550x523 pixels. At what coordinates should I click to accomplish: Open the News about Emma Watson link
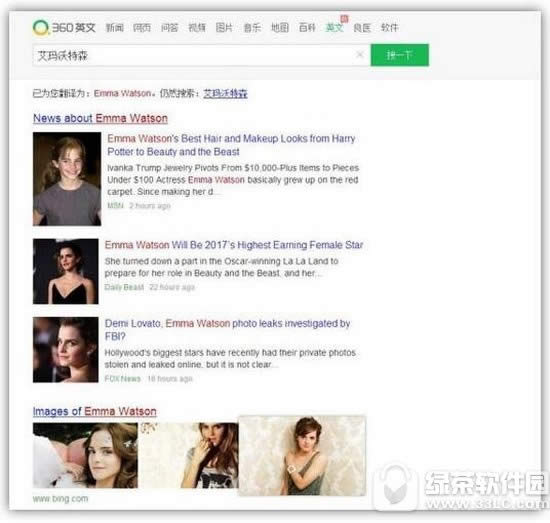coord(100,118)
